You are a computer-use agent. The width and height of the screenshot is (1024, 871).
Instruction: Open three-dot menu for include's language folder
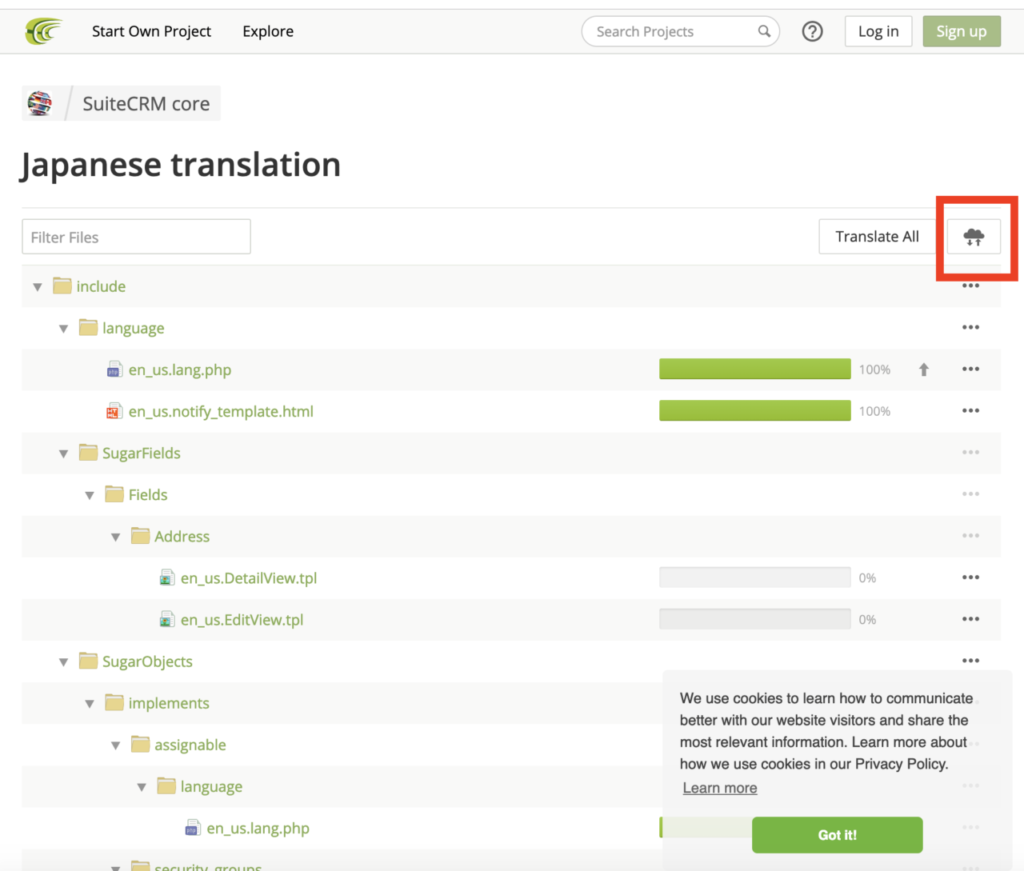coord(970,327)
